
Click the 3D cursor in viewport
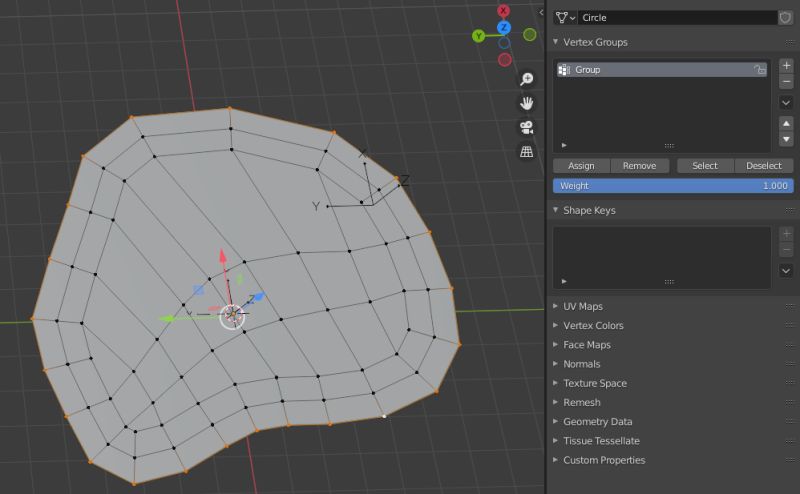pyautogui.click(x=233, y=316)
